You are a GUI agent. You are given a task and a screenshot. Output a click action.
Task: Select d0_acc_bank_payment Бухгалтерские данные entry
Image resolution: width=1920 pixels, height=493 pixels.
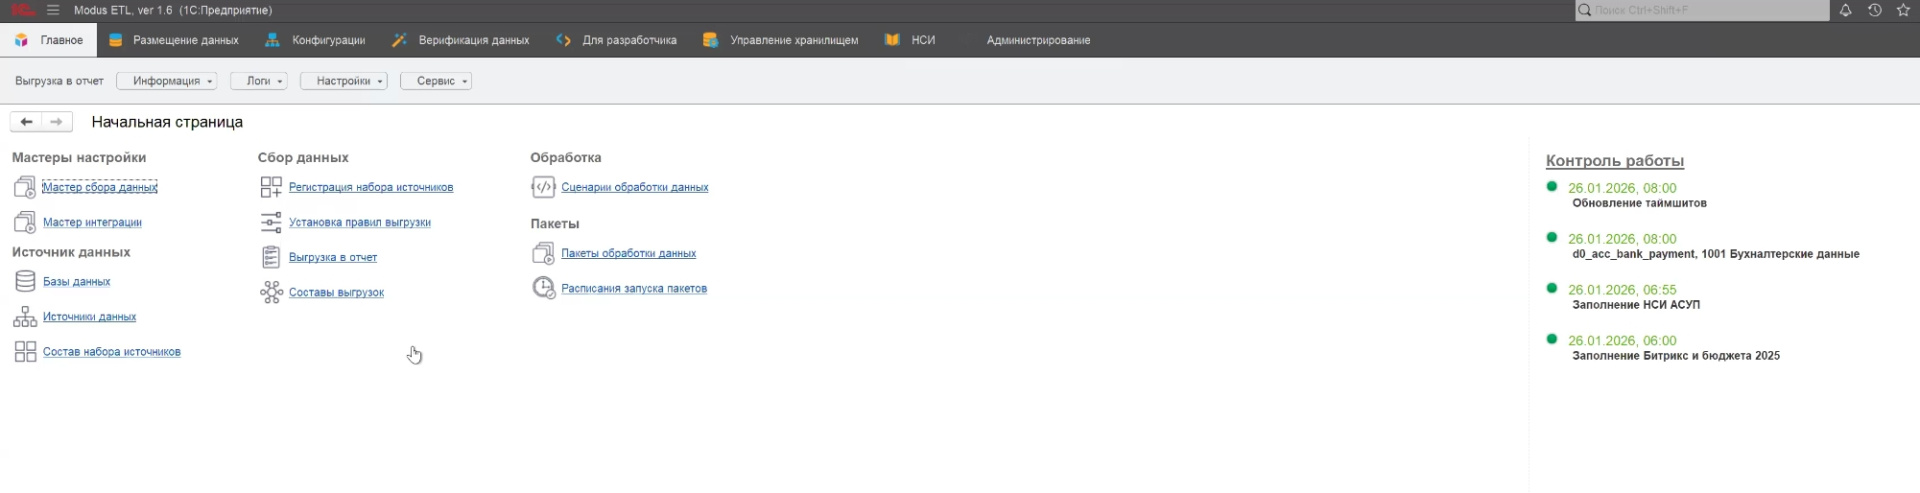pos(1716,254)
